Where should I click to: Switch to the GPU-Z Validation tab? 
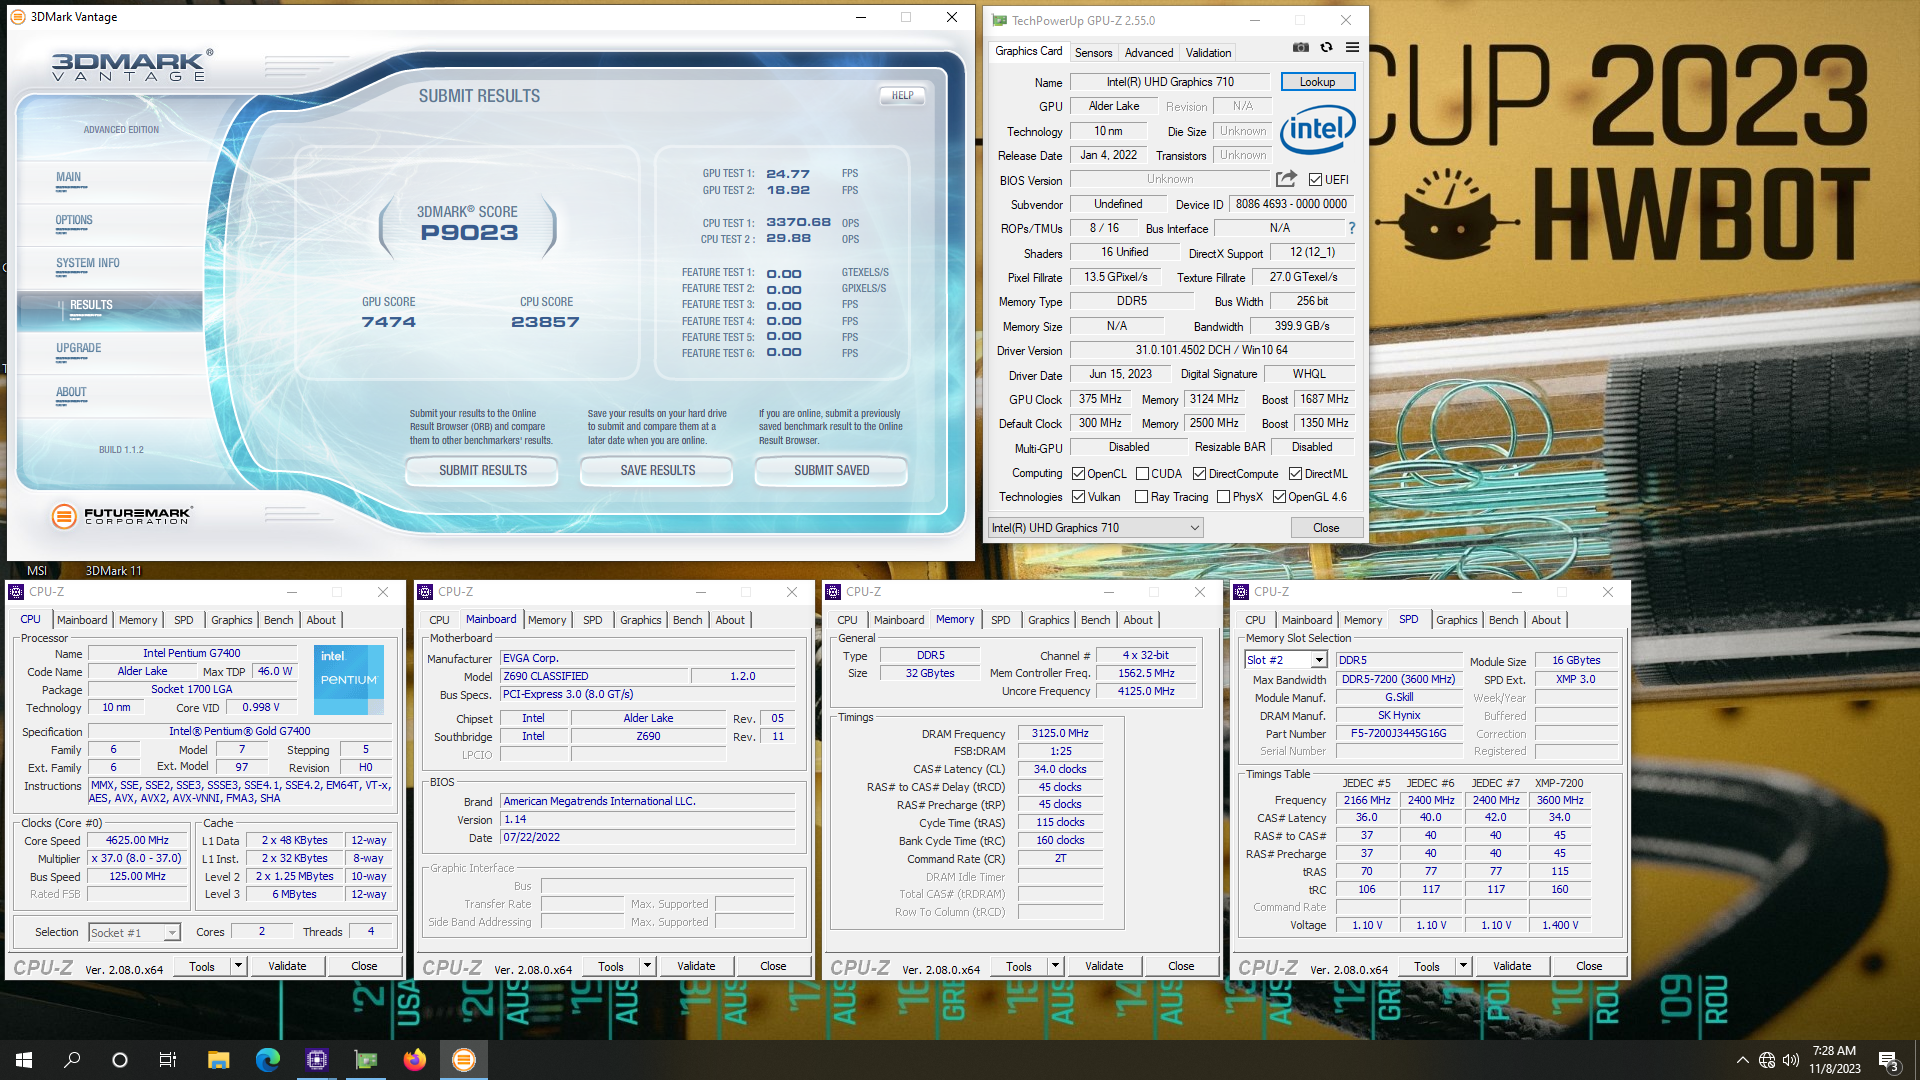[1208, 53]
